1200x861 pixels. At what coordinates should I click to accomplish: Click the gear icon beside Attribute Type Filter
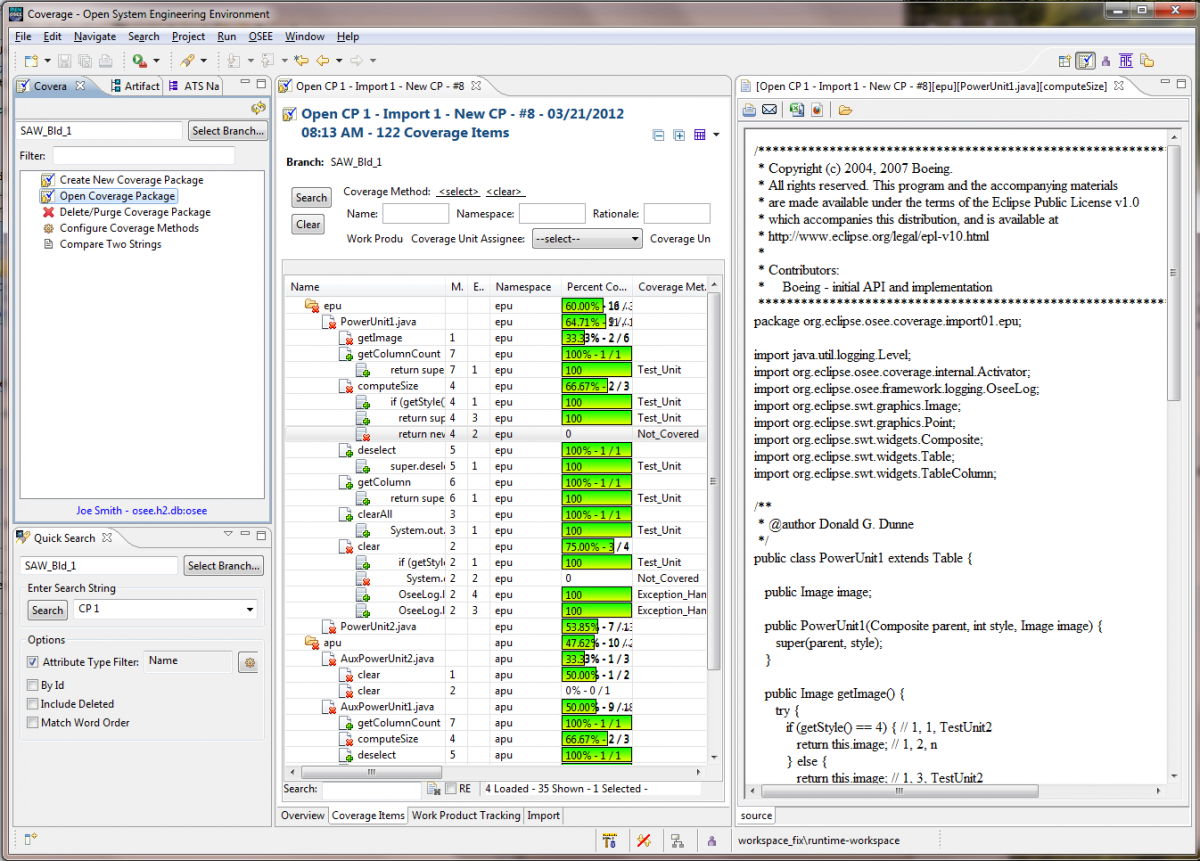249,663
